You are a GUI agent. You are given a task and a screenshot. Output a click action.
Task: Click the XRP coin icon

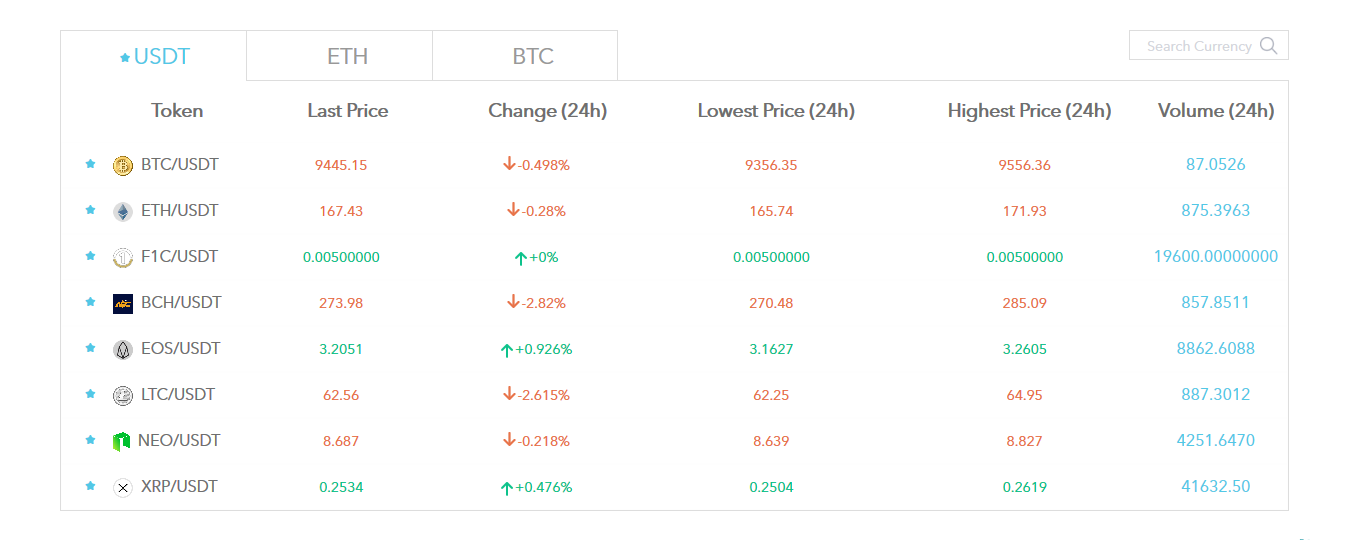click(x=123, y=488)
